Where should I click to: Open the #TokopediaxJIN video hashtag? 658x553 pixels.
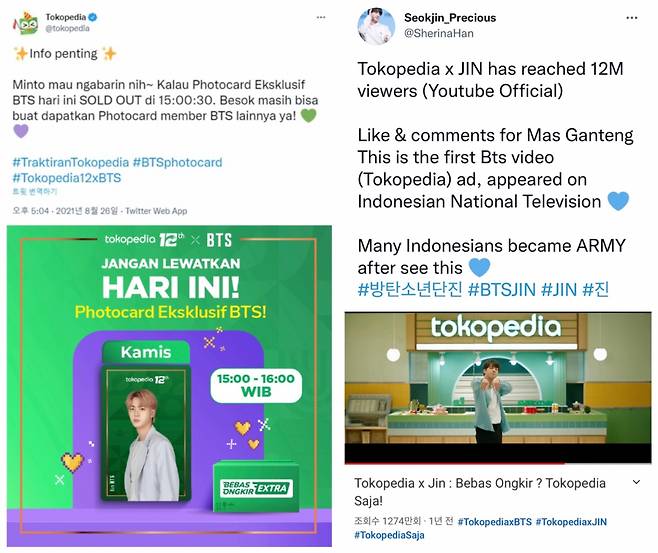pos(571,522)
